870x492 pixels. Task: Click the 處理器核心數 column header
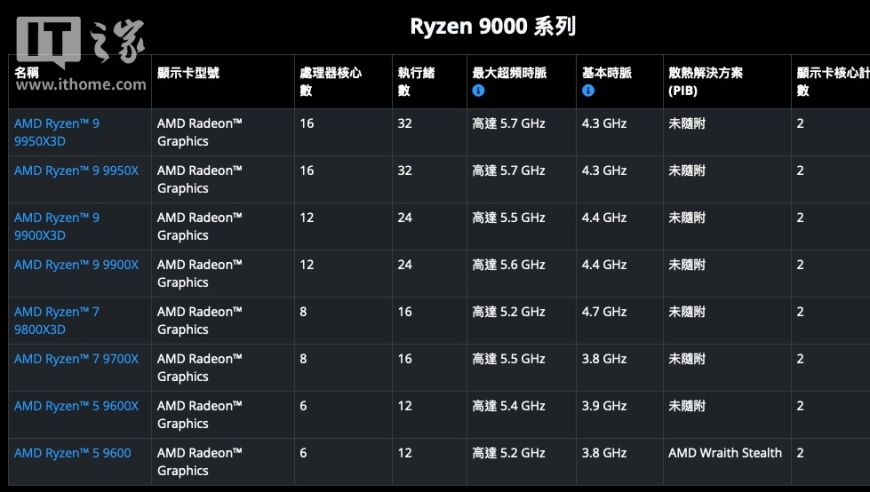click(x=331, y=82)
